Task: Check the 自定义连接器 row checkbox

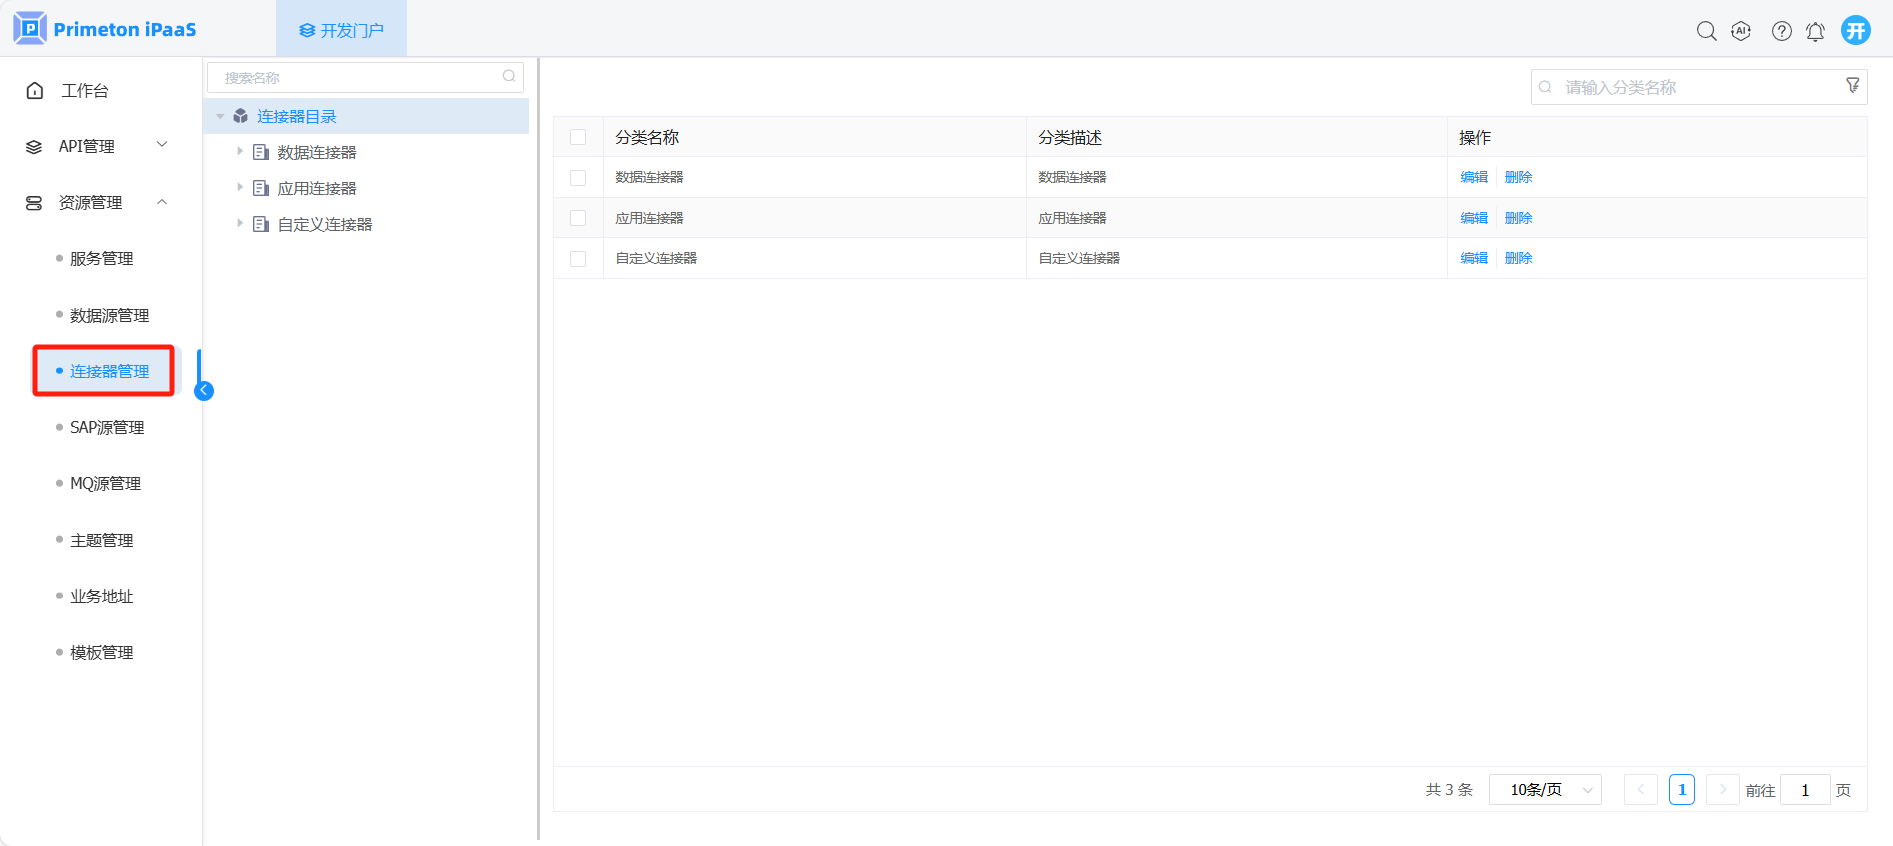Action: coord(578,258)
